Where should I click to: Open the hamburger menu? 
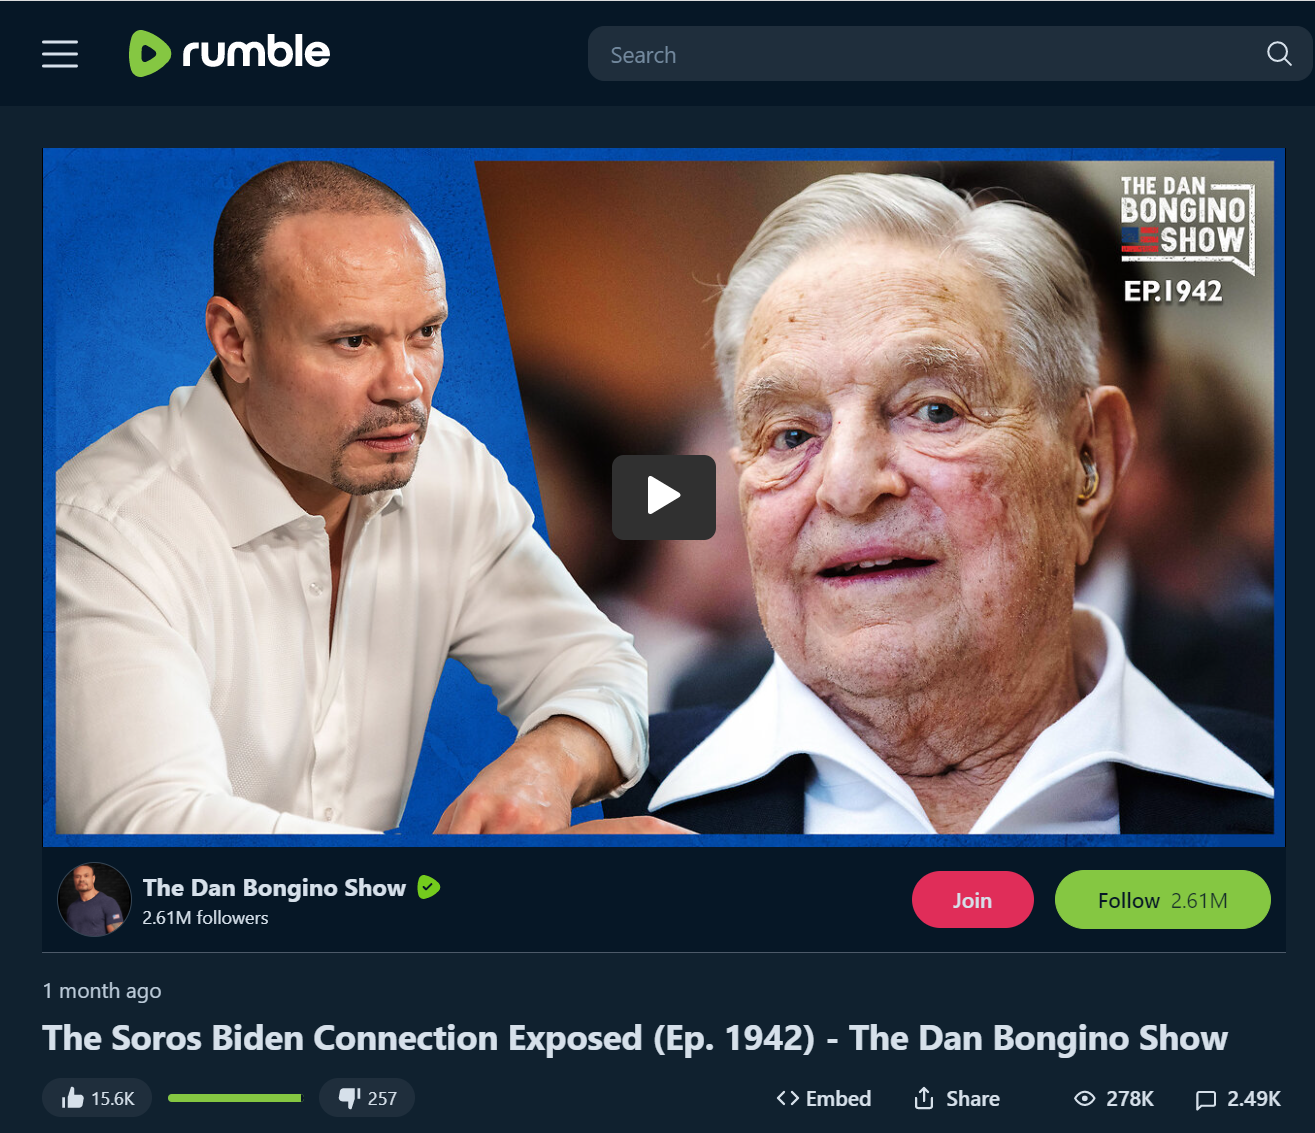click(x=60, y=54)
